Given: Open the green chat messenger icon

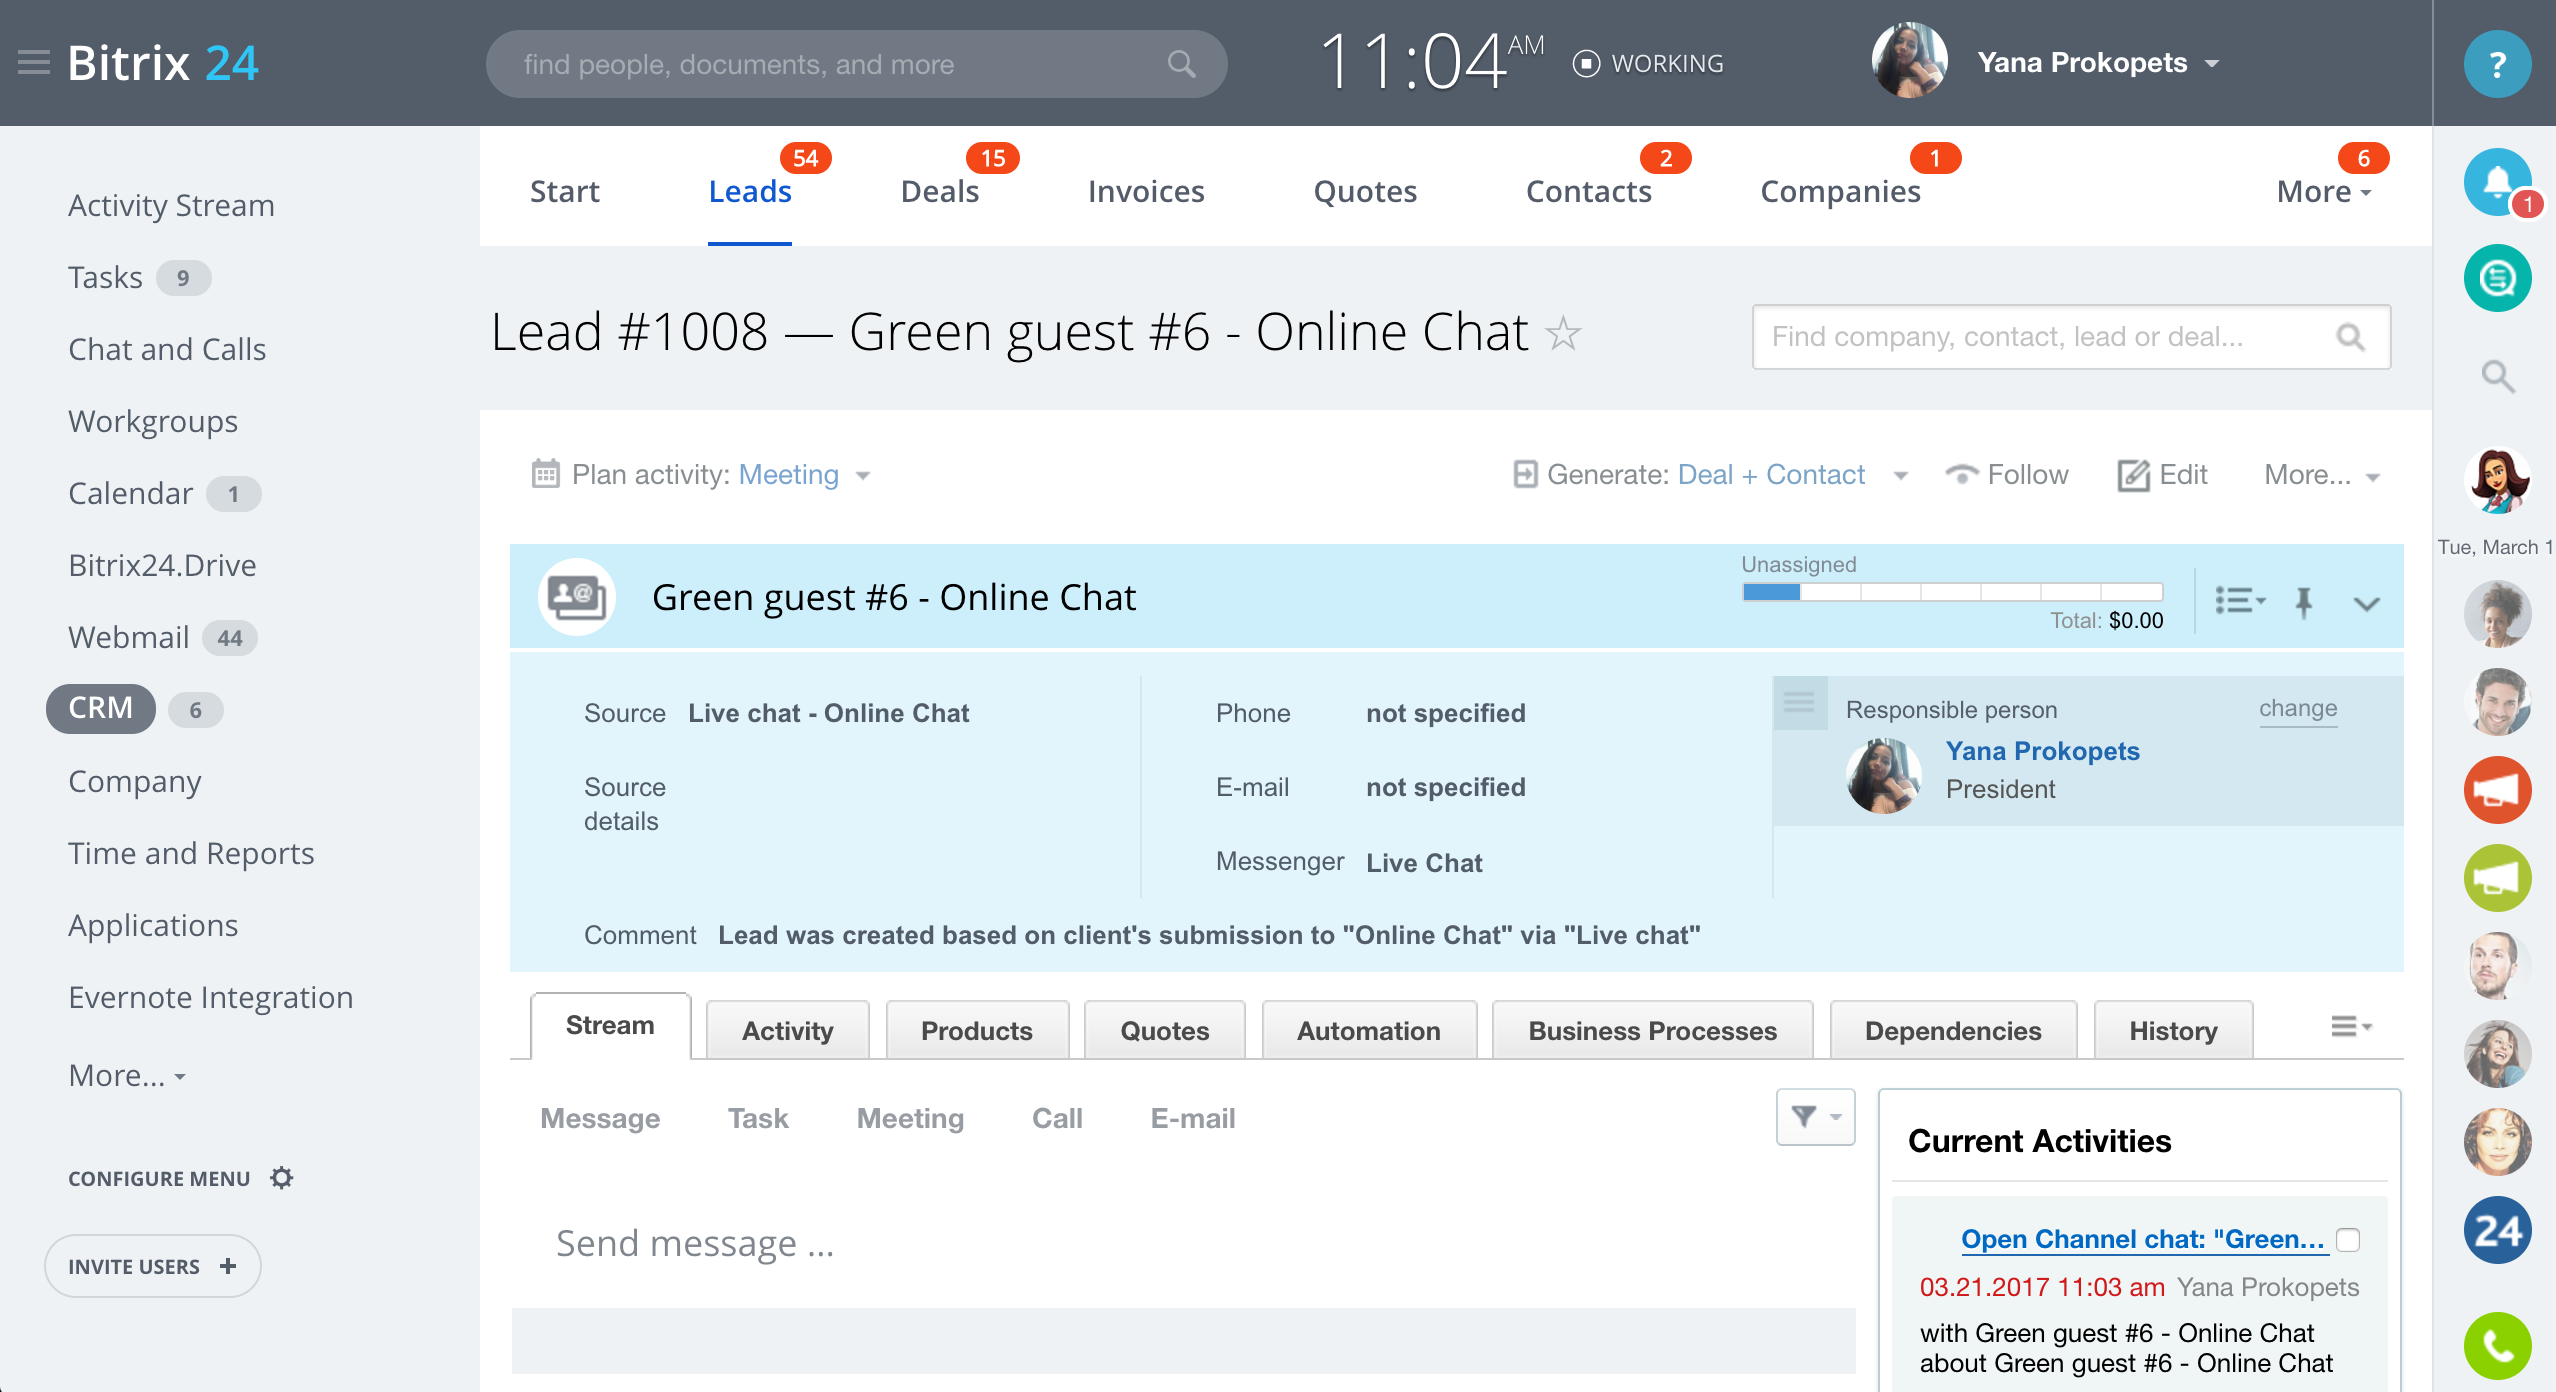Looking at the screenshot, I should click(x=2496, y=278).
